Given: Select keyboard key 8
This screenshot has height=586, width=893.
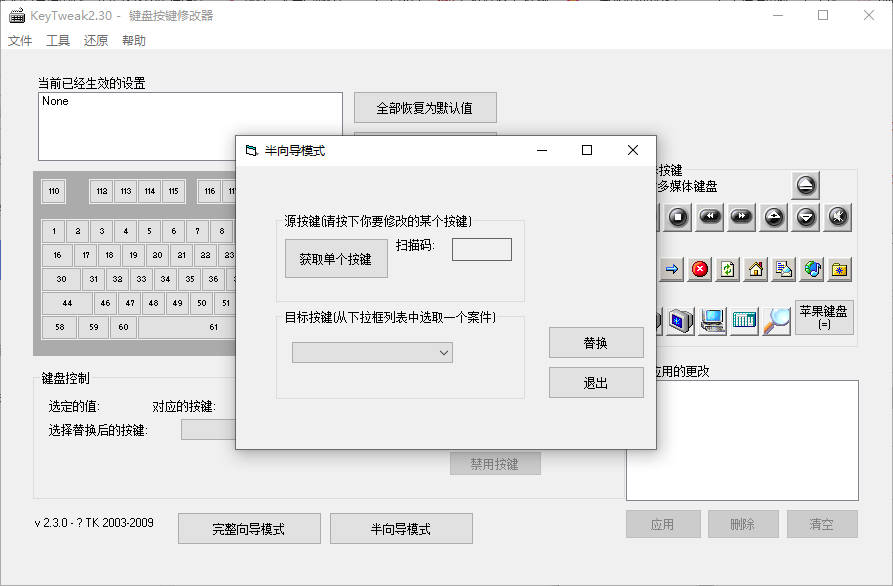Looking at the screenshot, I should (x=222, y=231).
